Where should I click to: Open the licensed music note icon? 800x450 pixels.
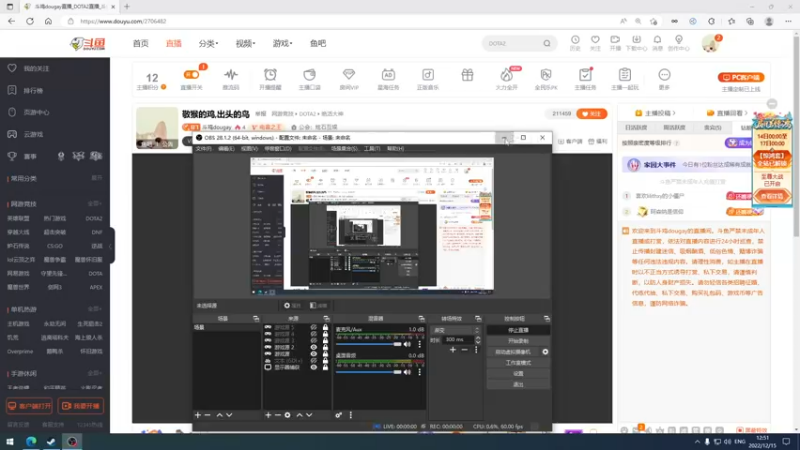tap(428, 74)
